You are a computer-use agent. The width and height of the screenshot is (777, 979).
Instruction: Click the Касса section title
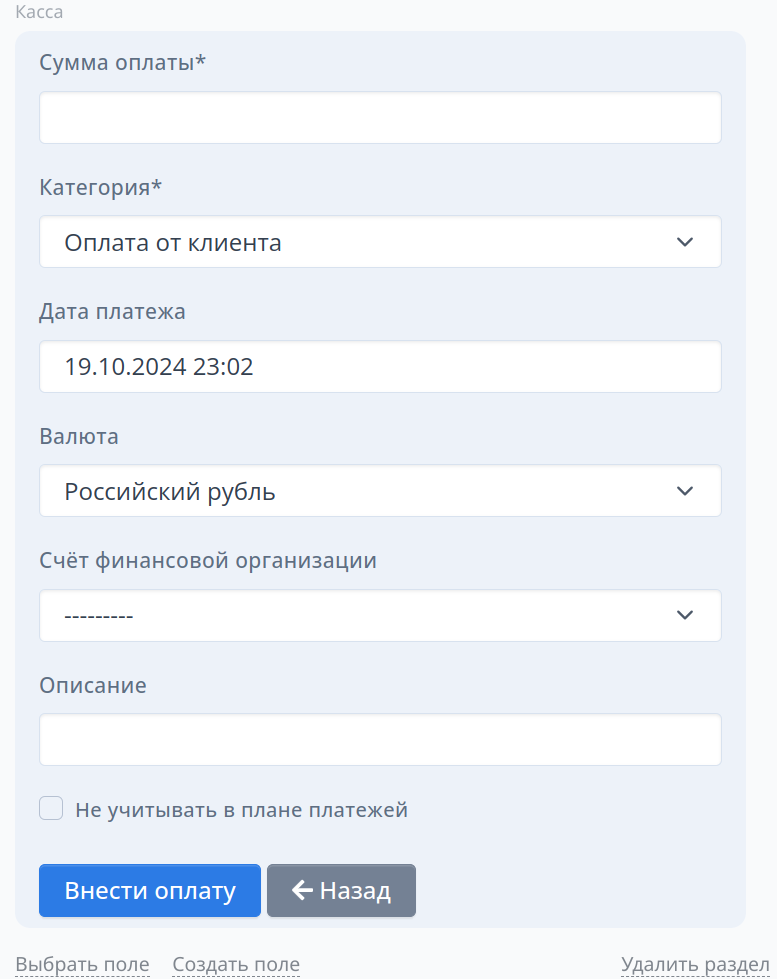tap(39, 12)
